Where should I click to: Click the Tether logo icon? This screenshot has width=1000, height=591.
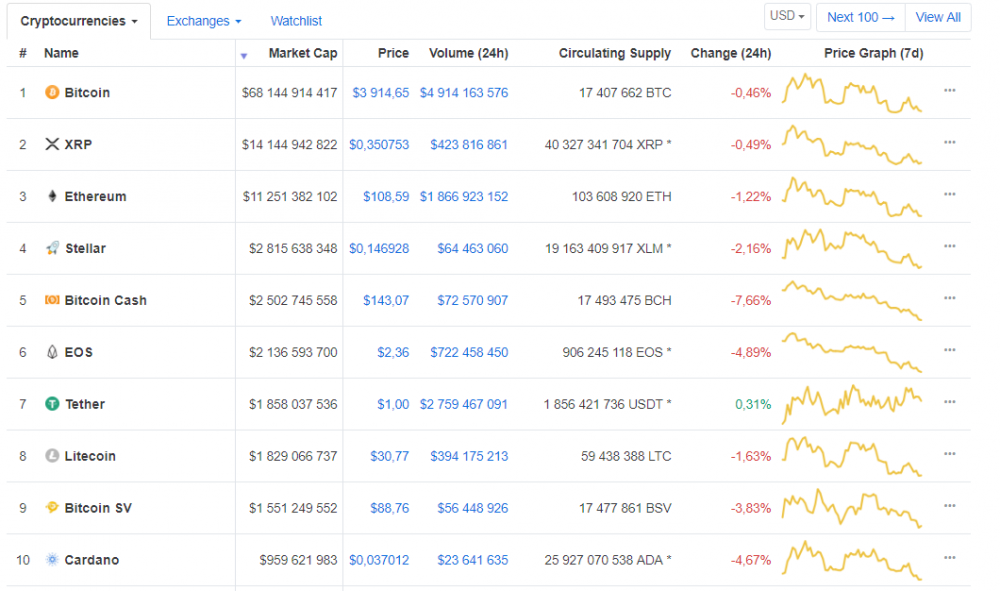pyautogui.click(x=52, y=404)
